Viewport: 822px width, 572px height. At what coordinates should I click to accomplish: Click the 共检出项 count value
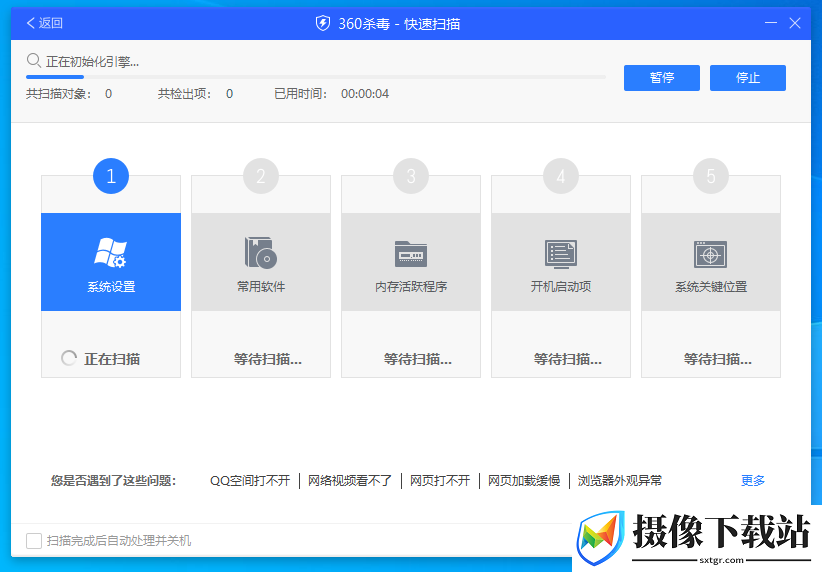point(229,94)
